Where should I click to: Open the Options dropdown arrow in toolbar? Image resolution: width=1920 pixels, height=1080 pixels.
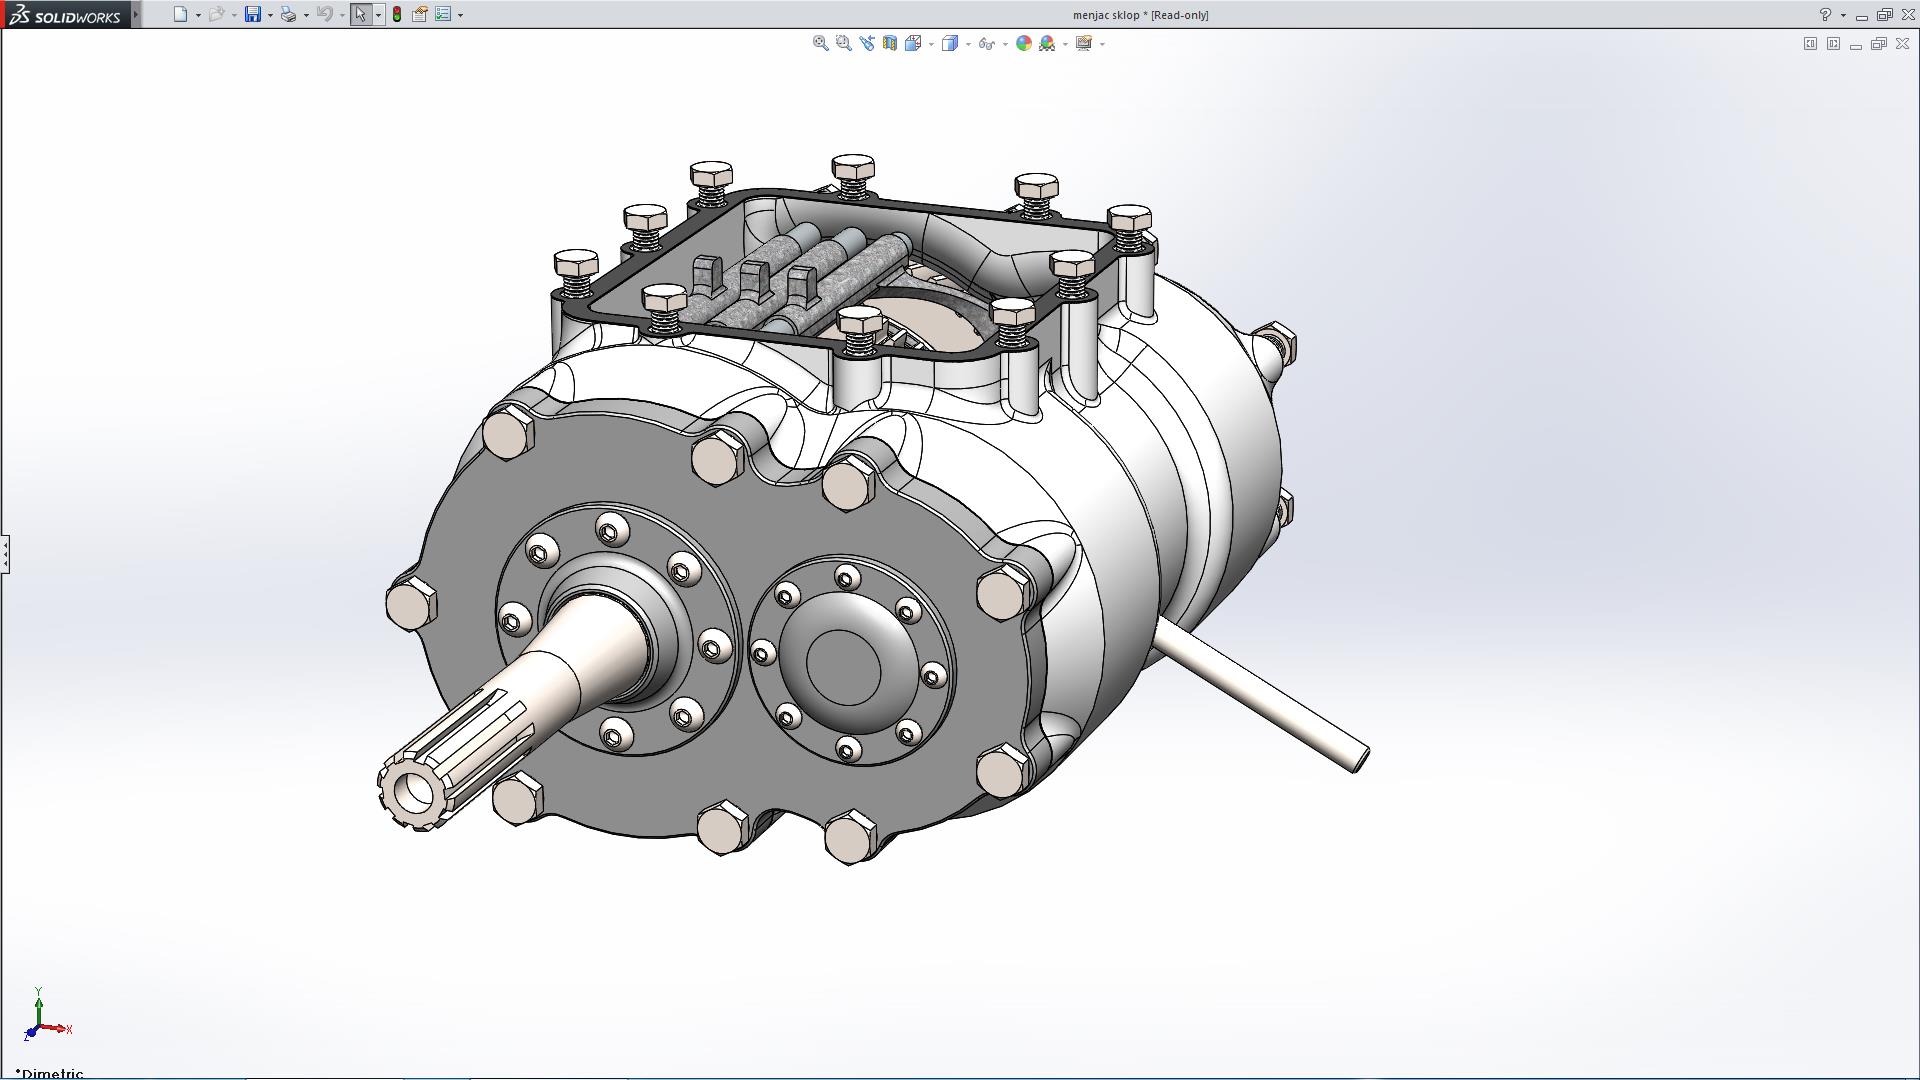coord(460,15)
